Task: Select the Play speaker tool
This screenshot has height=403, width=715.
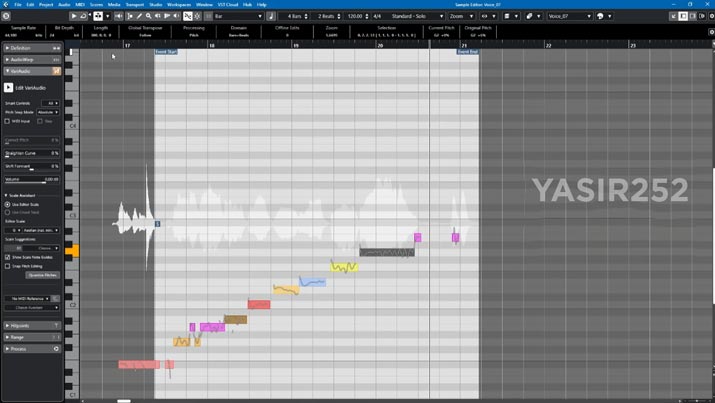Action: (x=176, y=16)
